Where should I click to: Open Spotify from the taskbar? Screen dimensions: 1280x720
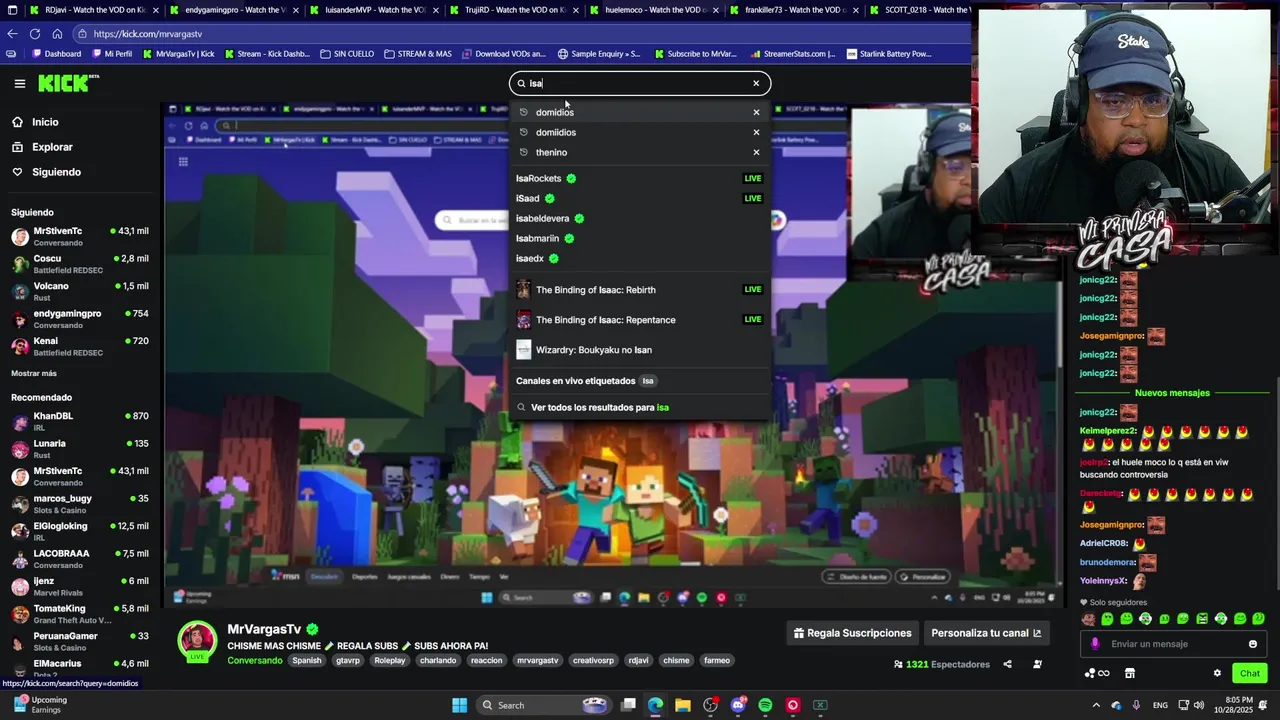pos(765,705)
